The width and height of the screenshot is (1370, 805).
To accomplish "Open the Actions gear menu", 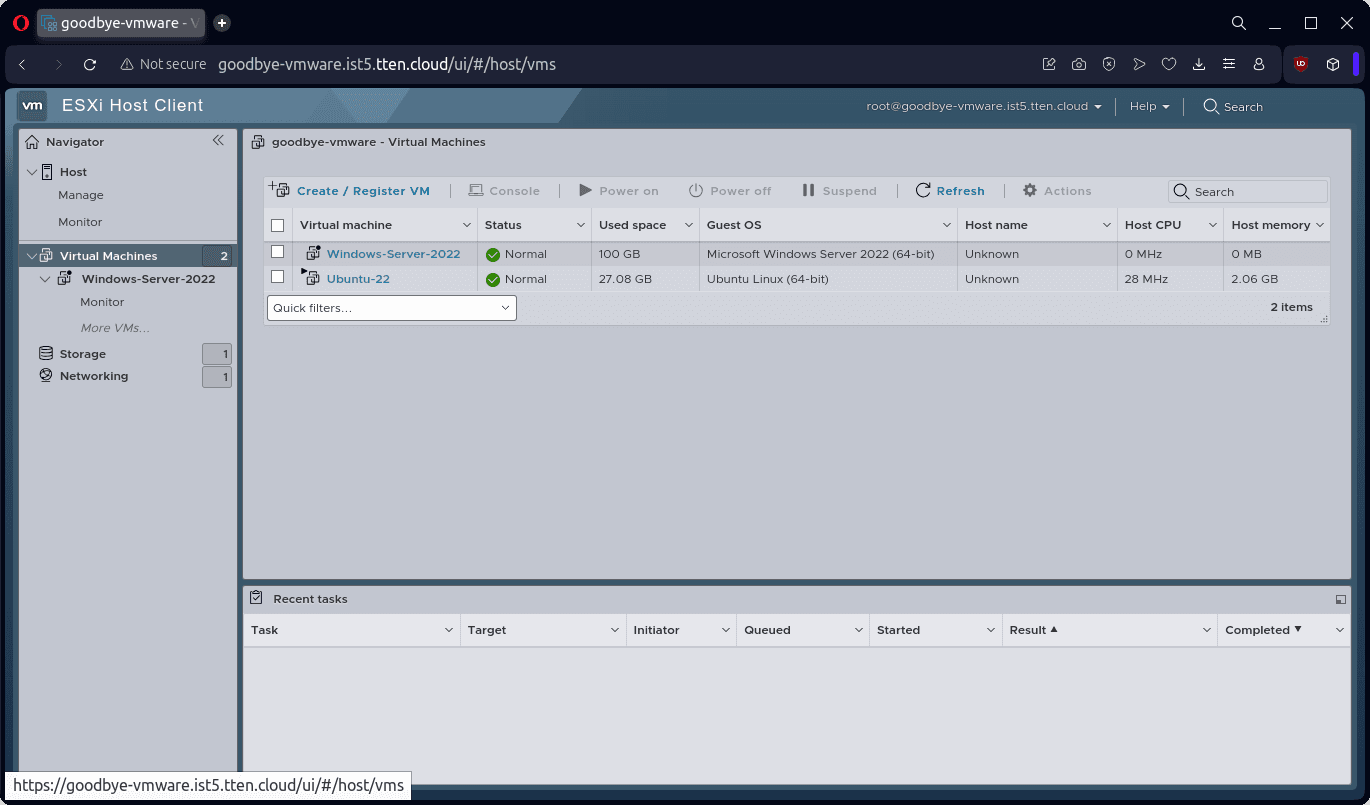I will (x=1057, y=190).
